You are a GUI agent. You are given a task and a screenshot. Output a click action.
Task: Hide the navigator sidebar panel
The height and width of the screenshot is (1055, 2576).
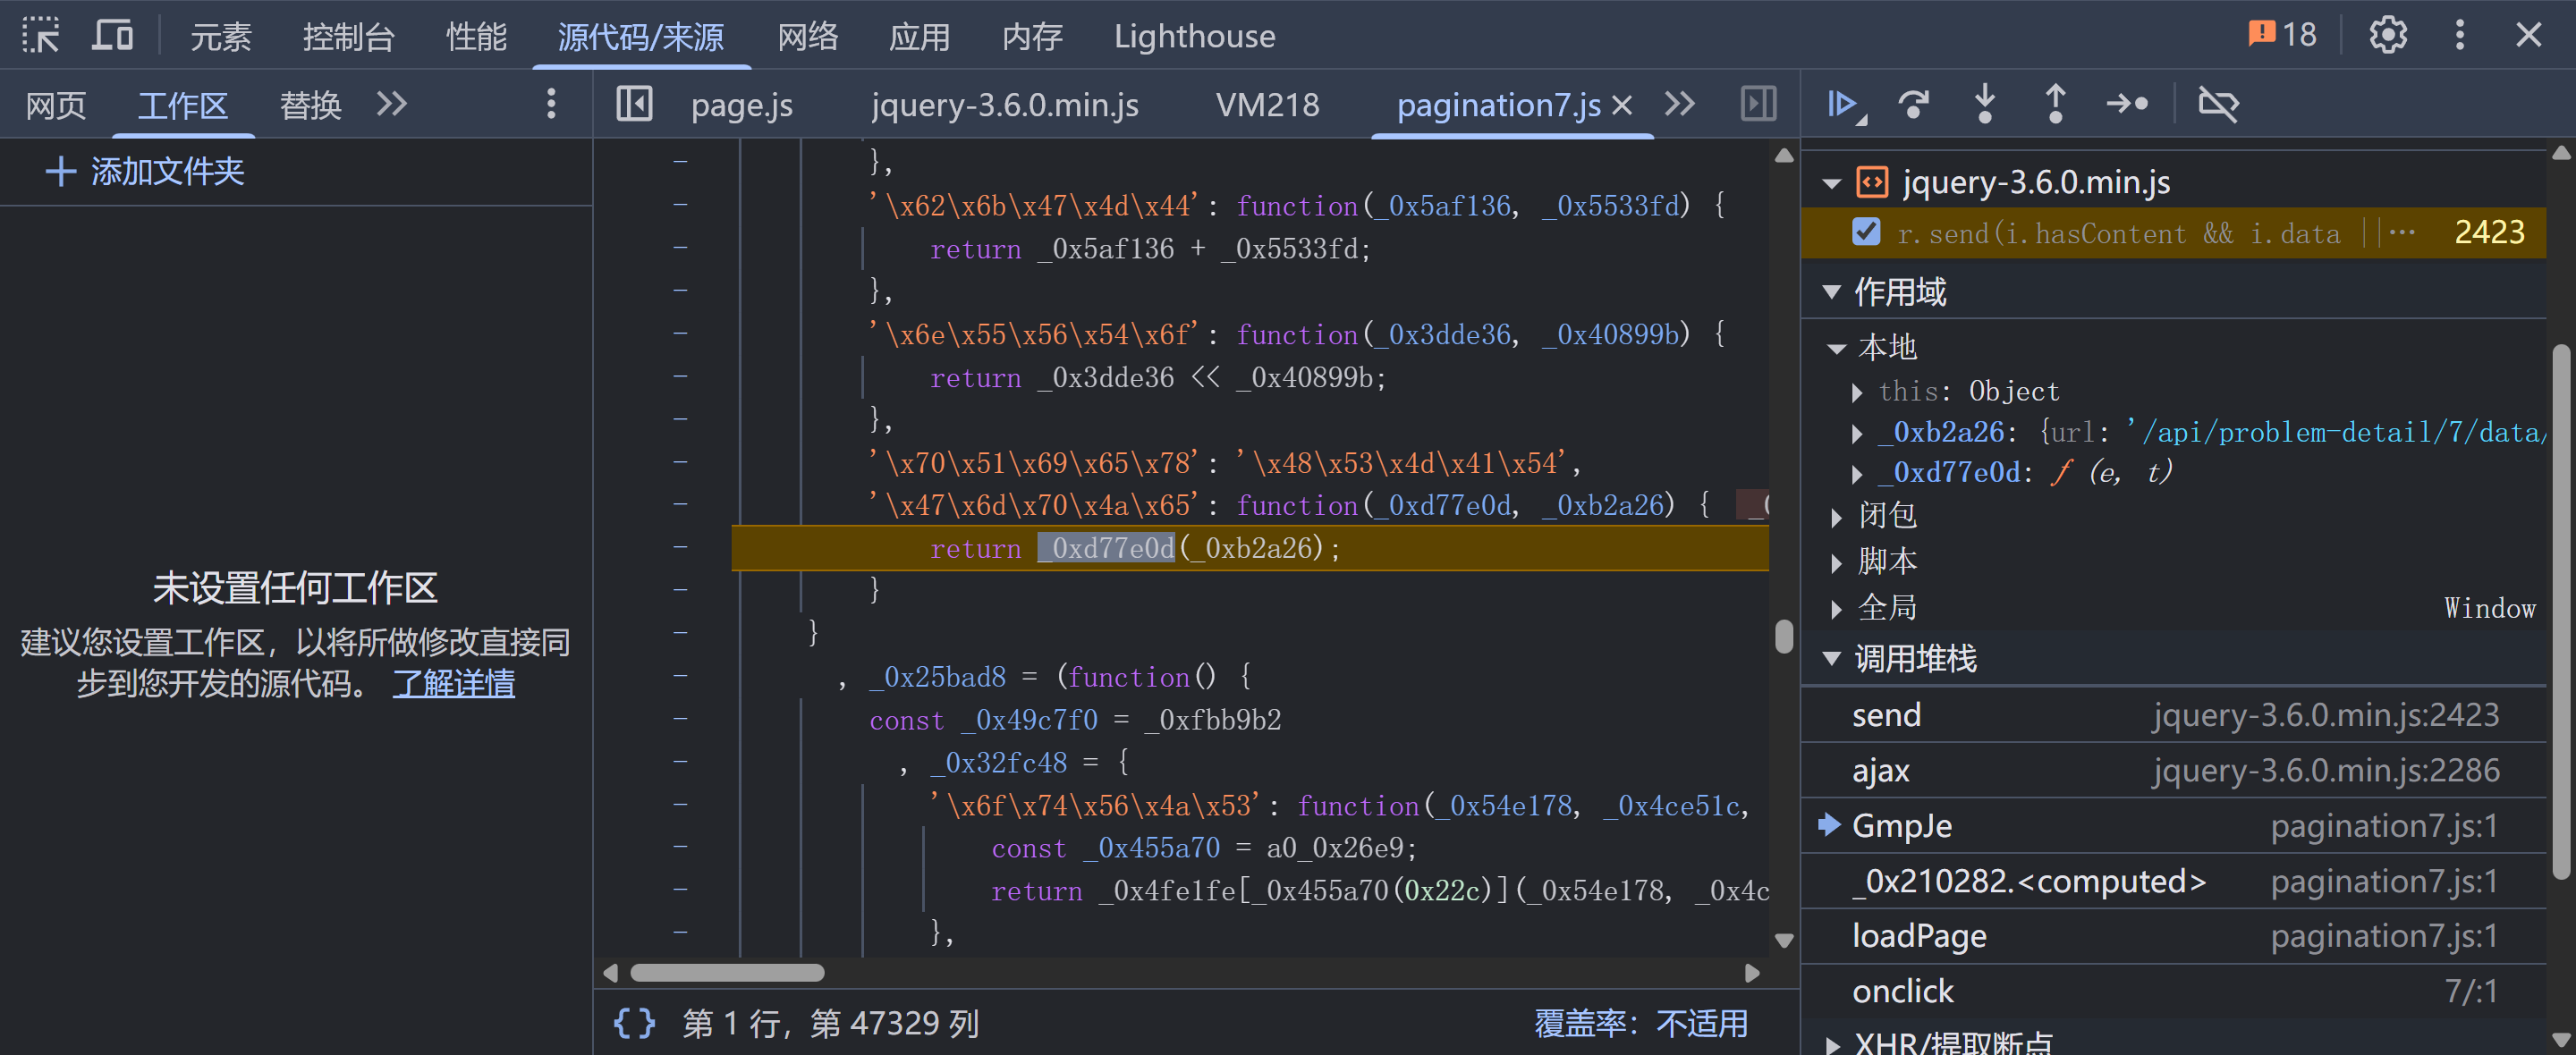click(x=634, y=104)
